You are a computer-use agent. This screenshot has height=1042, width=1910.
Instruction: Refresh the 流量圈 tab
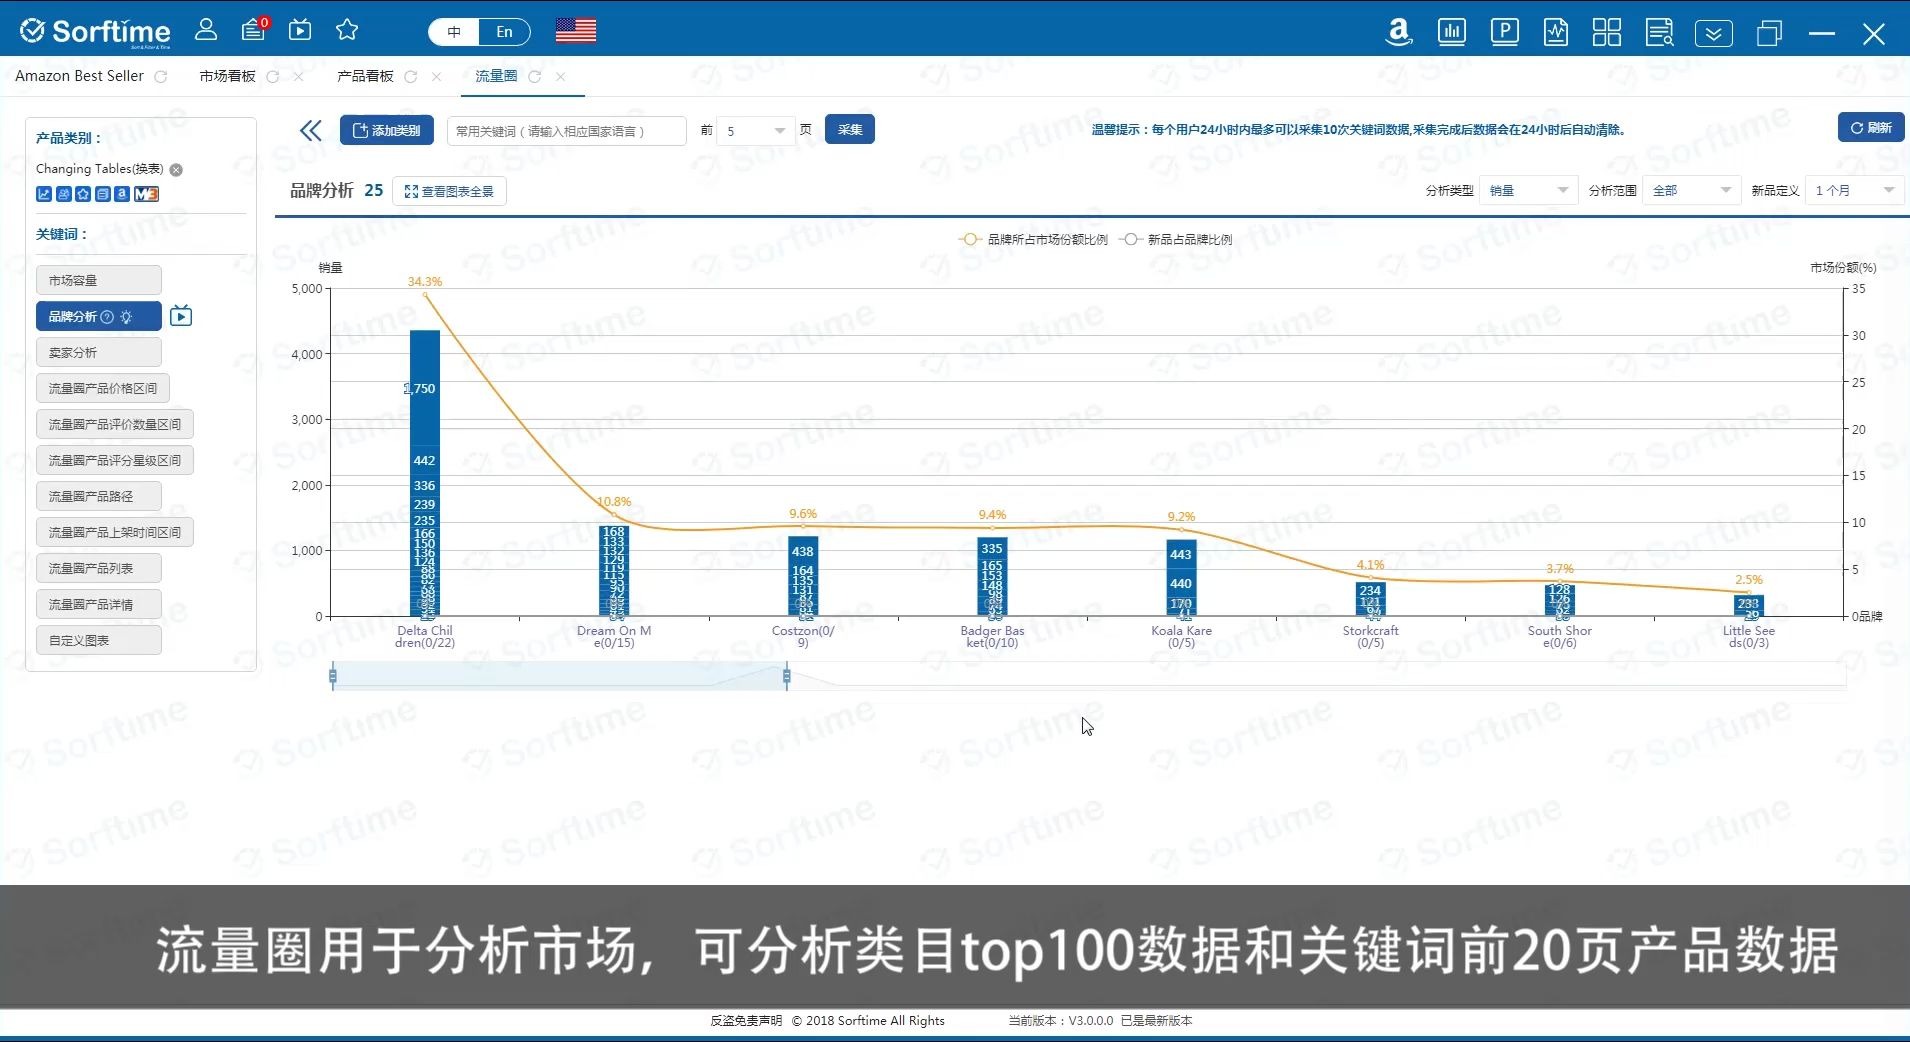click(534, 76)
